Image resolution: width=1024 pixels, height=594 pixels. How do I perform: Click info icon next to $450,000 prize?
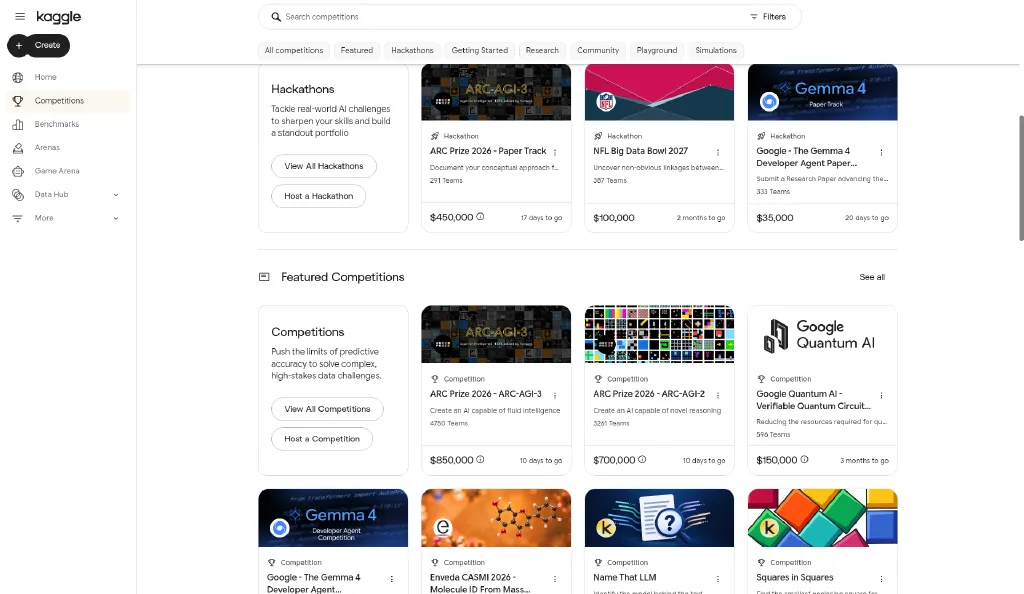480,217
